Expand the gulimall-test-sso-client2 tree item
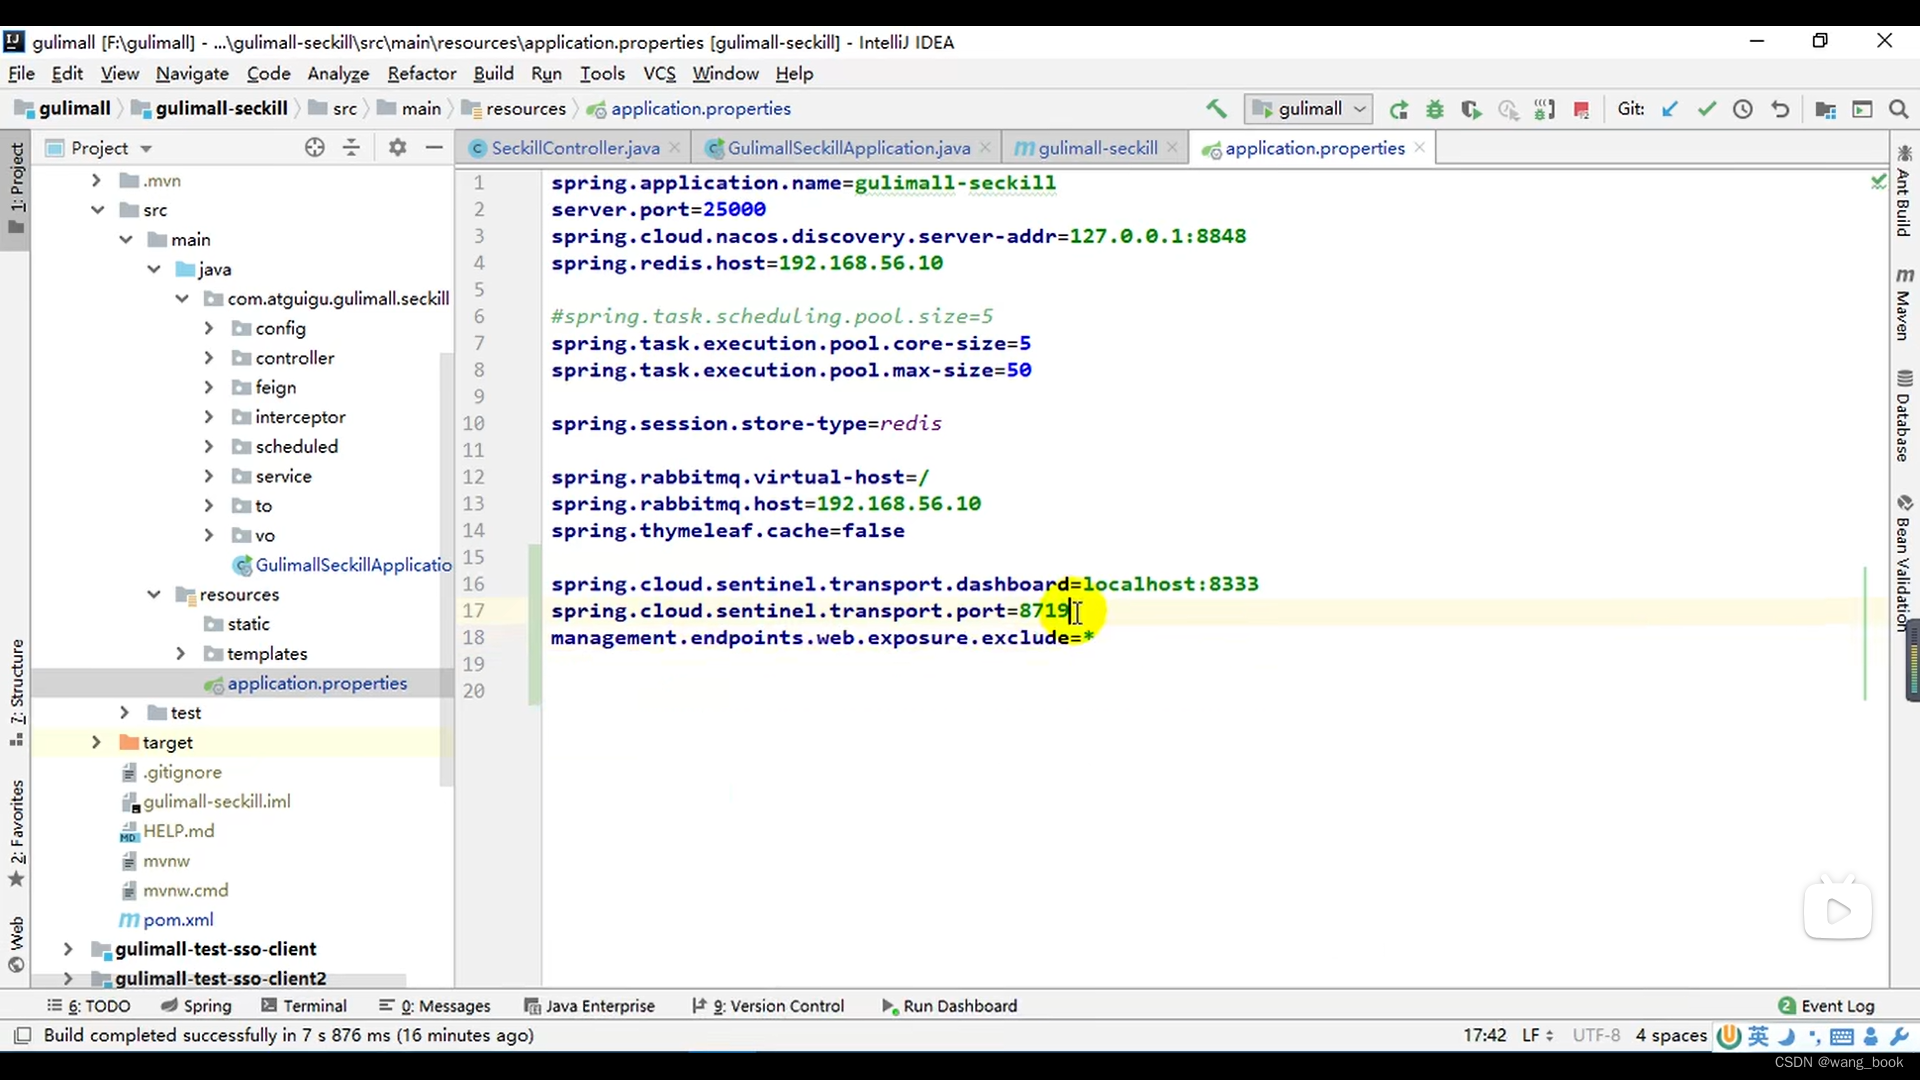Image resolution: width=1920 pixels, height=1080 pixels. click(67, 977)
